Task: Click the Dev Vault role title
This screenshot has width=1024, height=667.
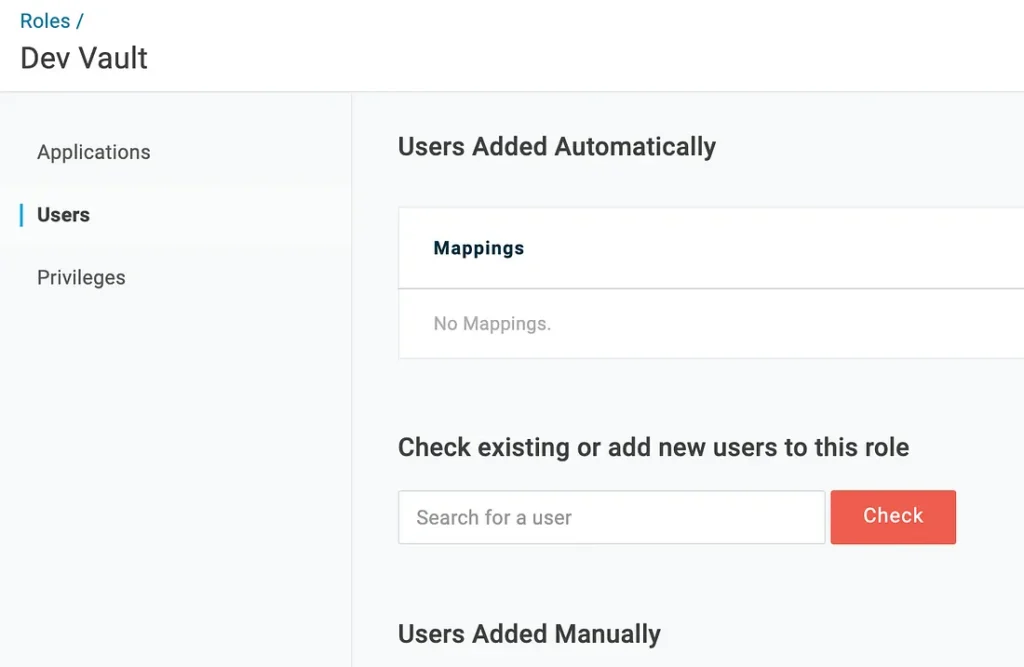Action: (x=84, y=58)
